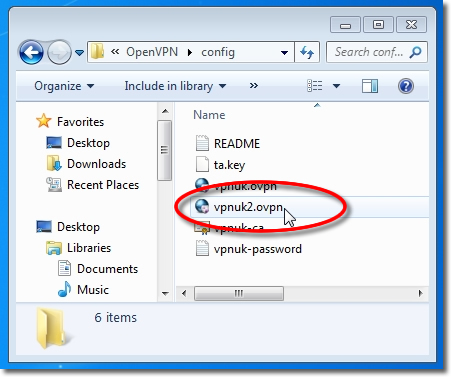
Task: Select the root Desktop node
Action: coord(78,227)
